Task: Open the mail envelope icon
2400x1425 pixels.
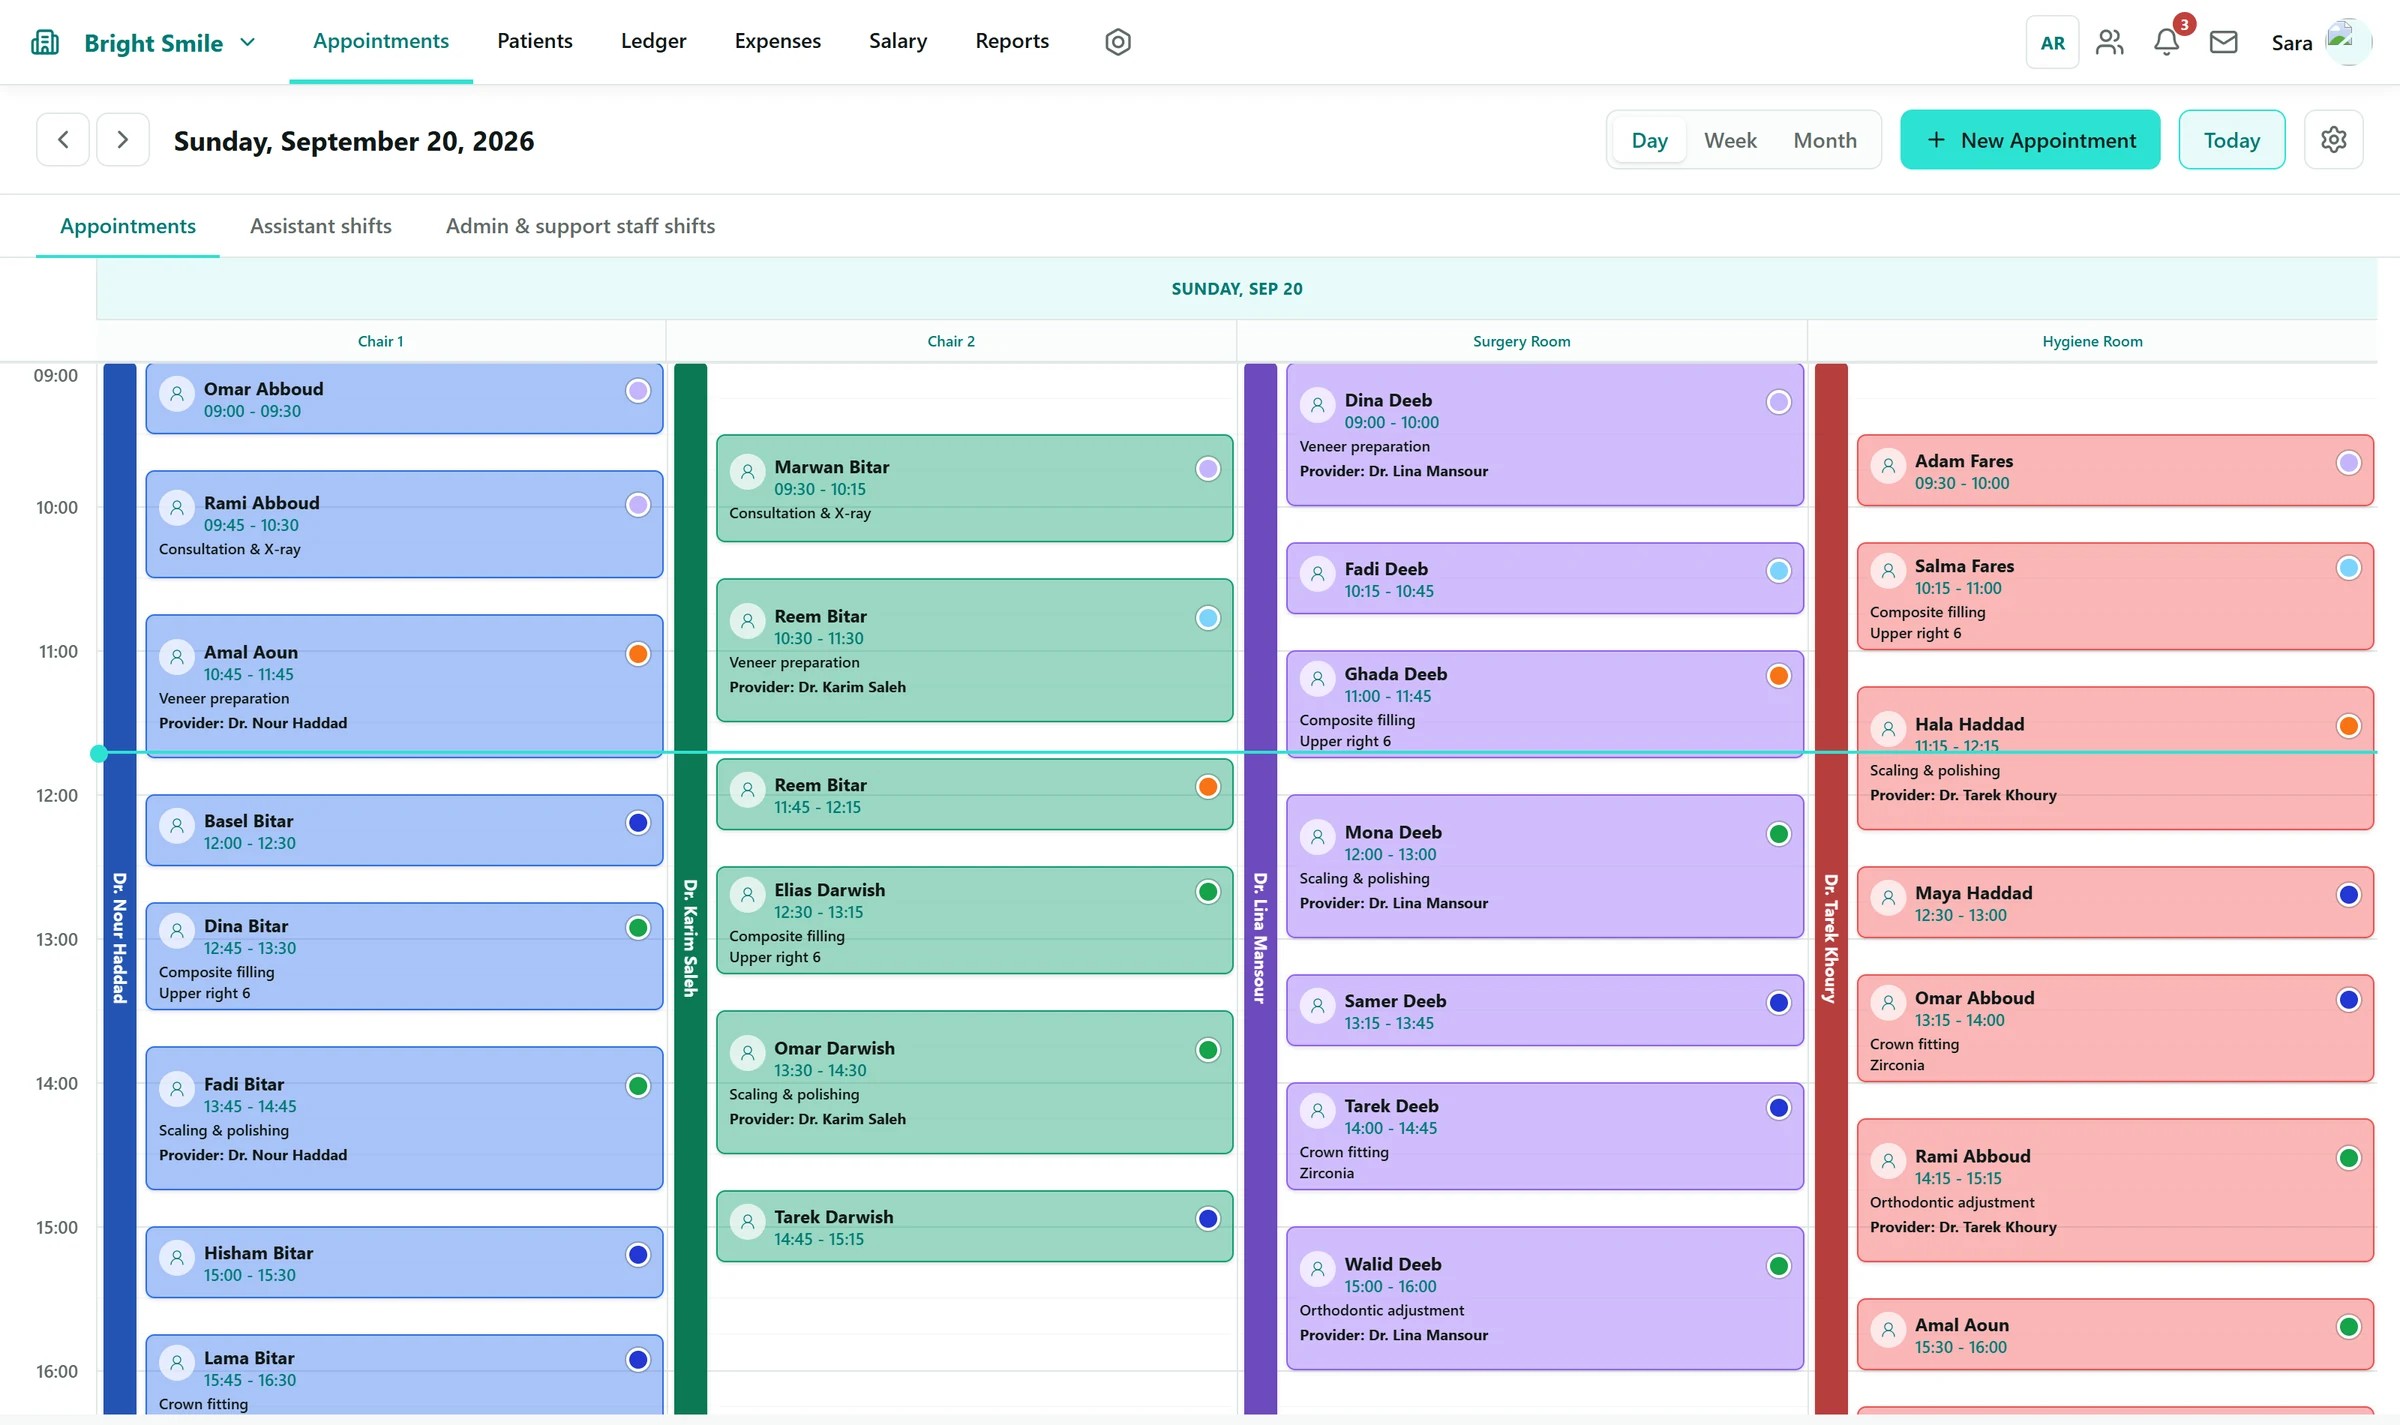Action: [2223, 42]
